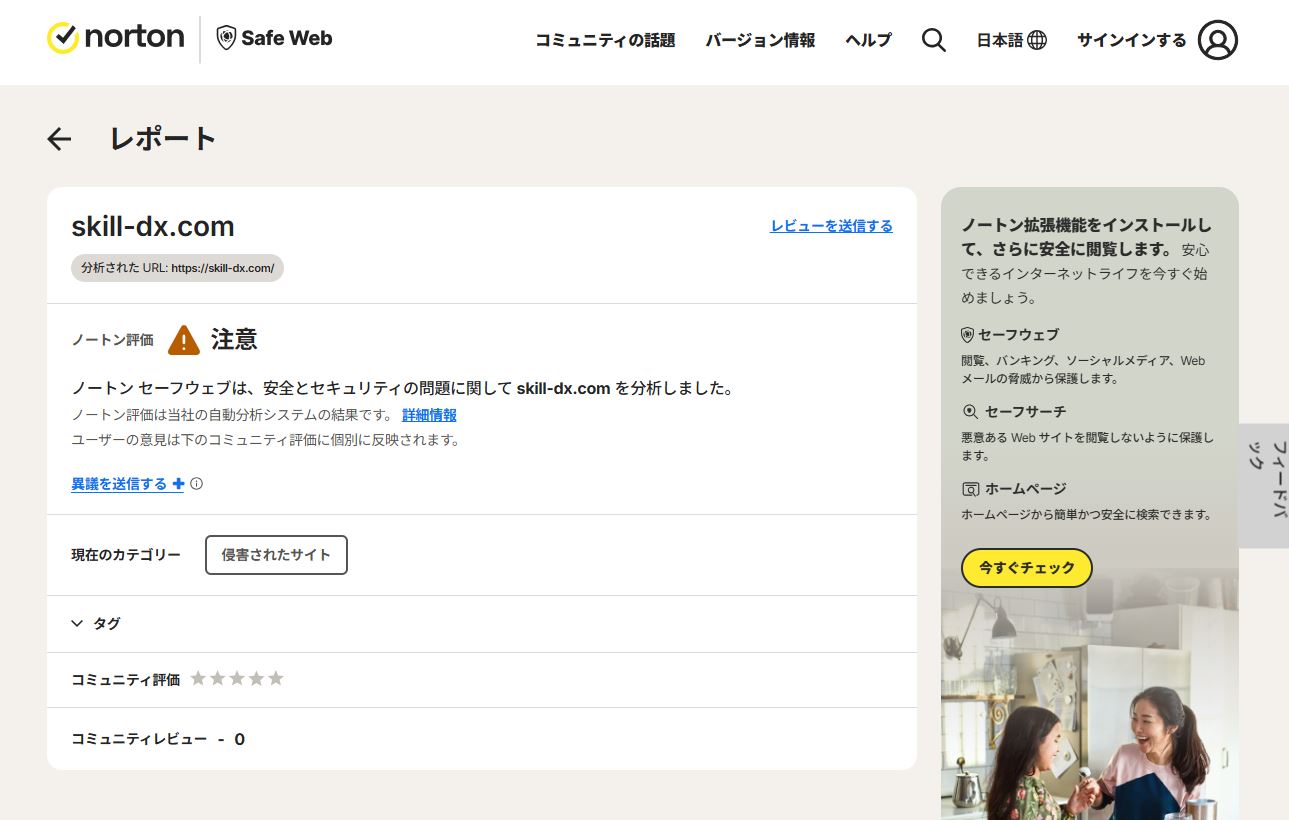Viewport: 1289px width, 820px height.
Task: Open バージョン情報 menu item
Action: tap(760, 40)
